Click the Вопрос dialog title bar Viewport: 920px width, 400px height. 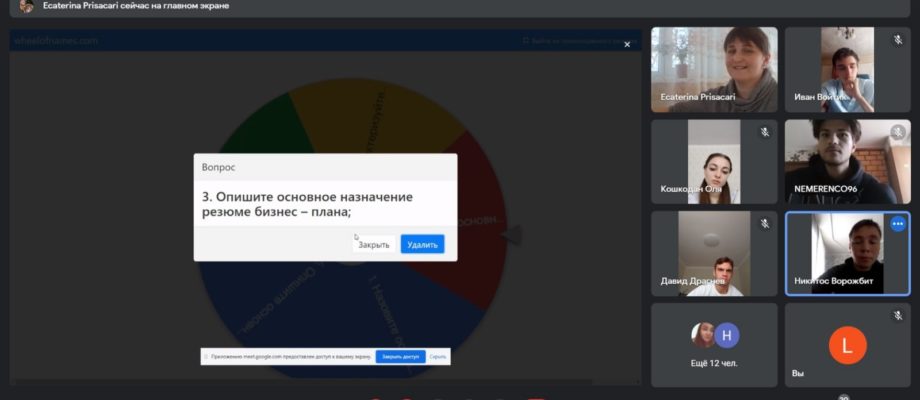(x=325, y=167)
